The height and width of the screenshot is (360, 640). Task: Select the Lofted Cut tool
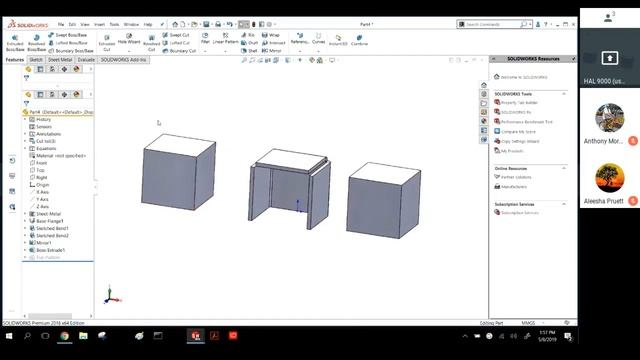click(x=176, y=43)
